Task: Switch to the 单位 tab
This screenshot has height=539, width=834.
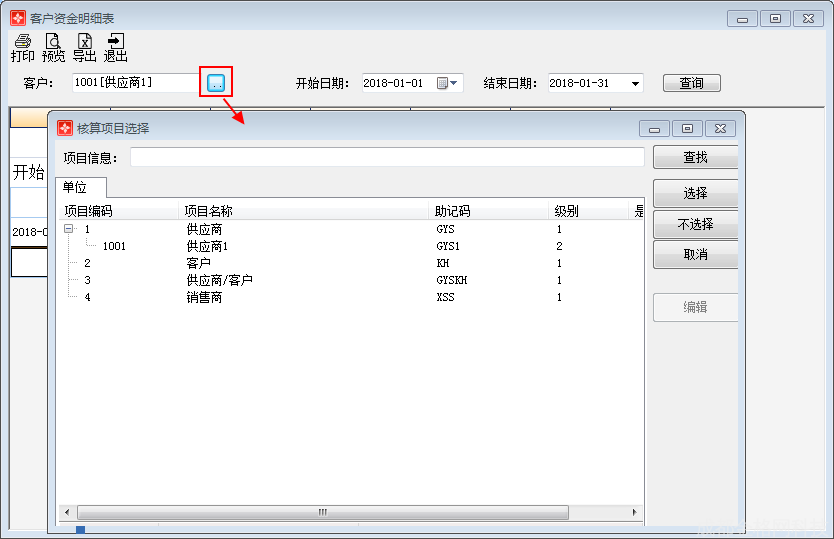Action: (x=75, y=187)
